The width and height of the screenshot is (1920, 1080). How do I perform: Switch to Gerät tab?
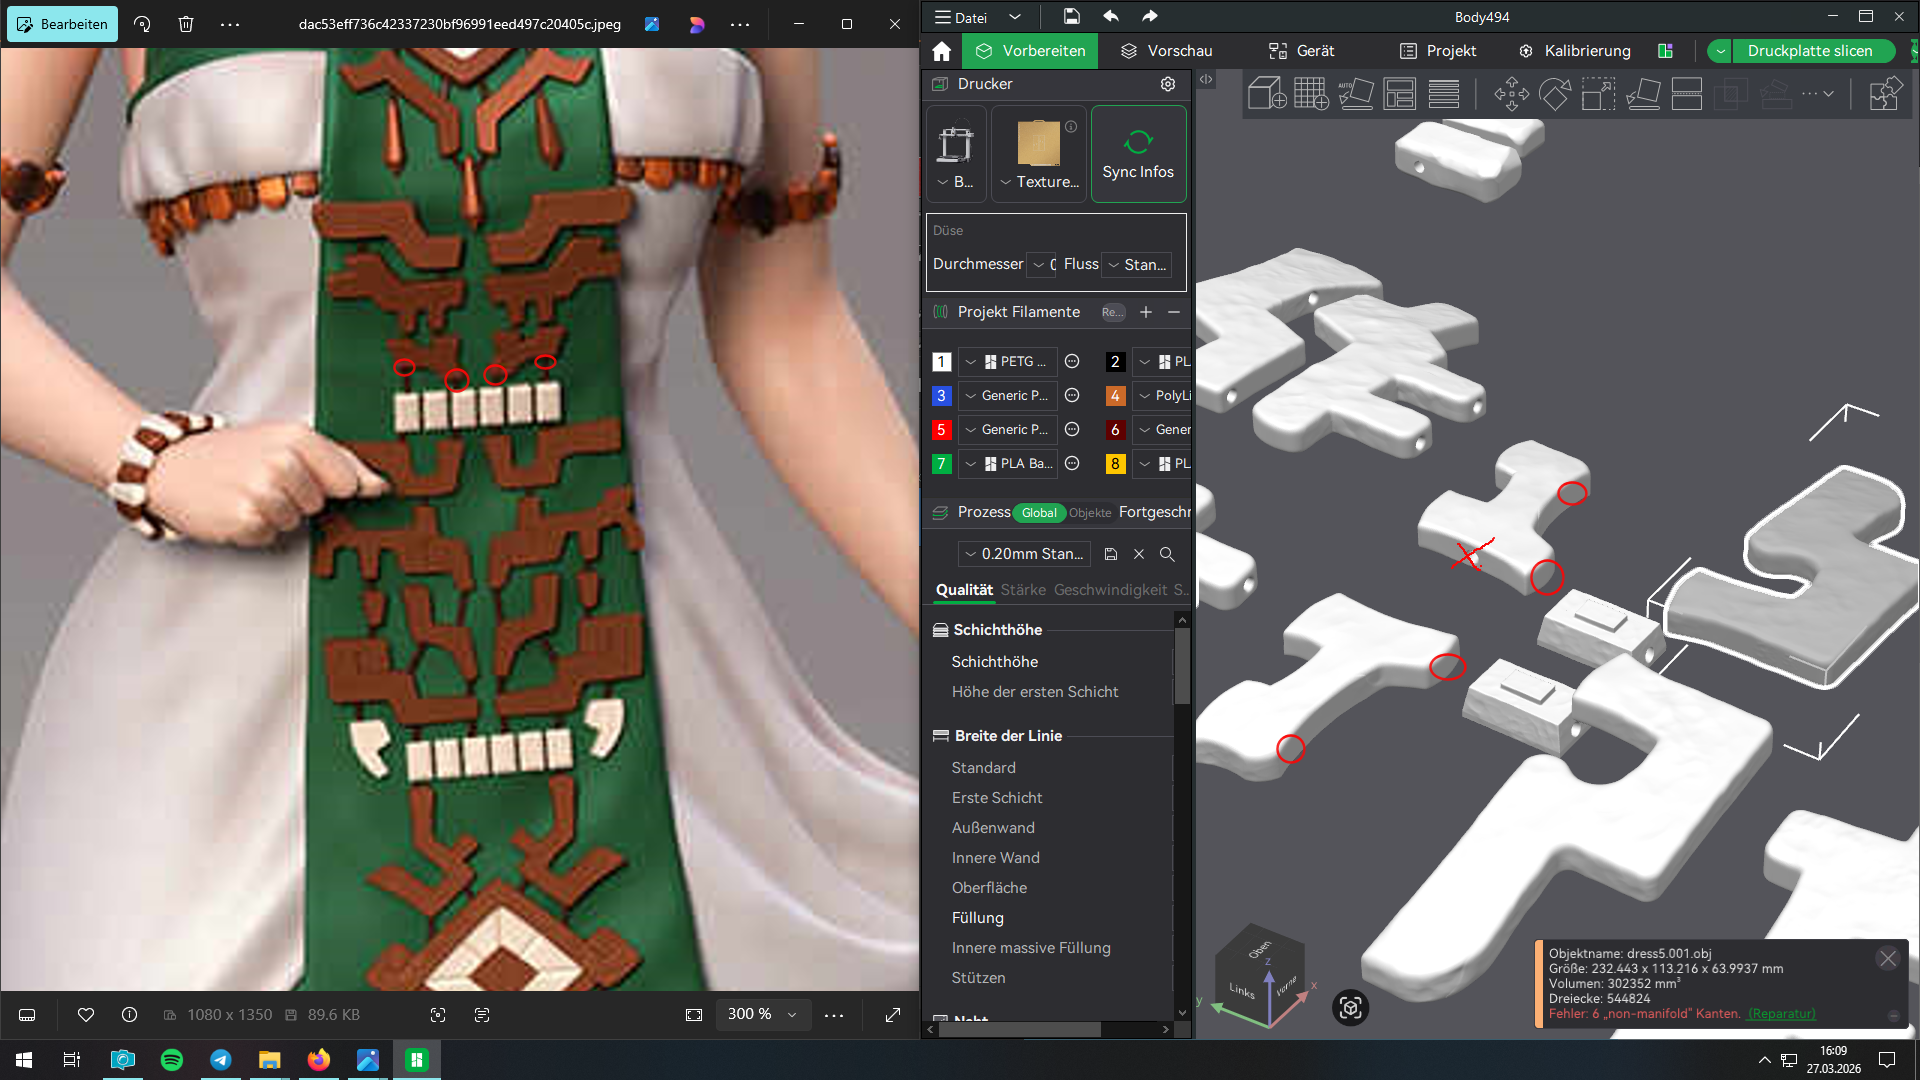[1302, 51]
